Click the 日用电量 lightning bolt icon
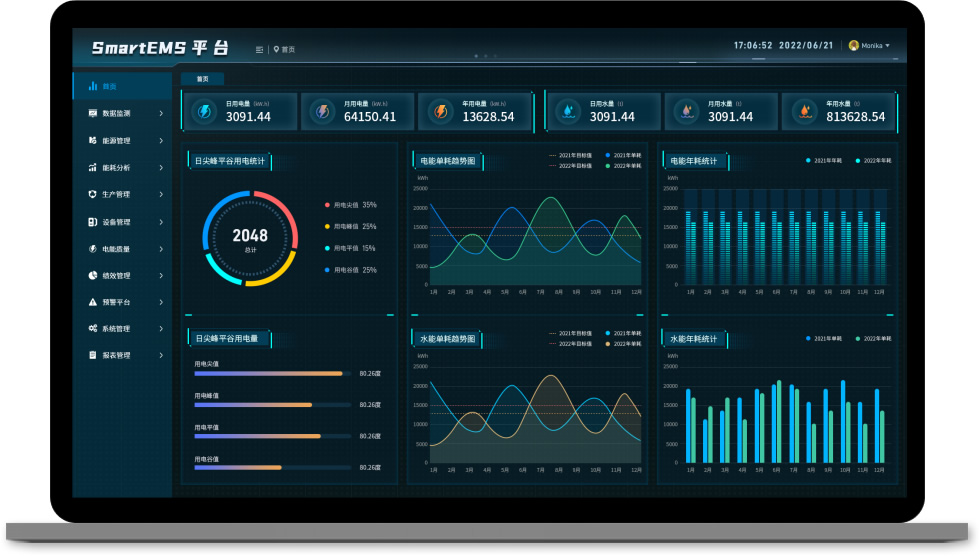Screen dimensions: 980x560 tap(203, 112)
